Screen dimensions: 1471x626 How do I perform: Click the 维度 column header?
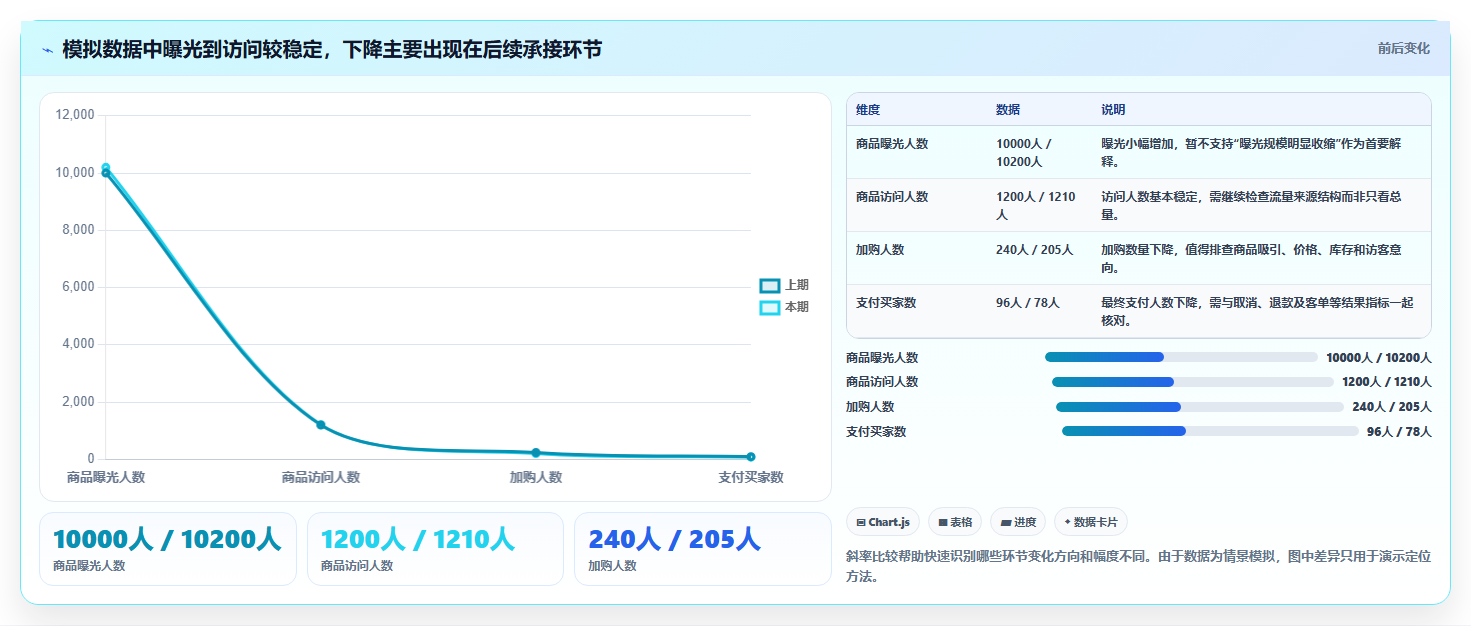[x=868, y=110]
